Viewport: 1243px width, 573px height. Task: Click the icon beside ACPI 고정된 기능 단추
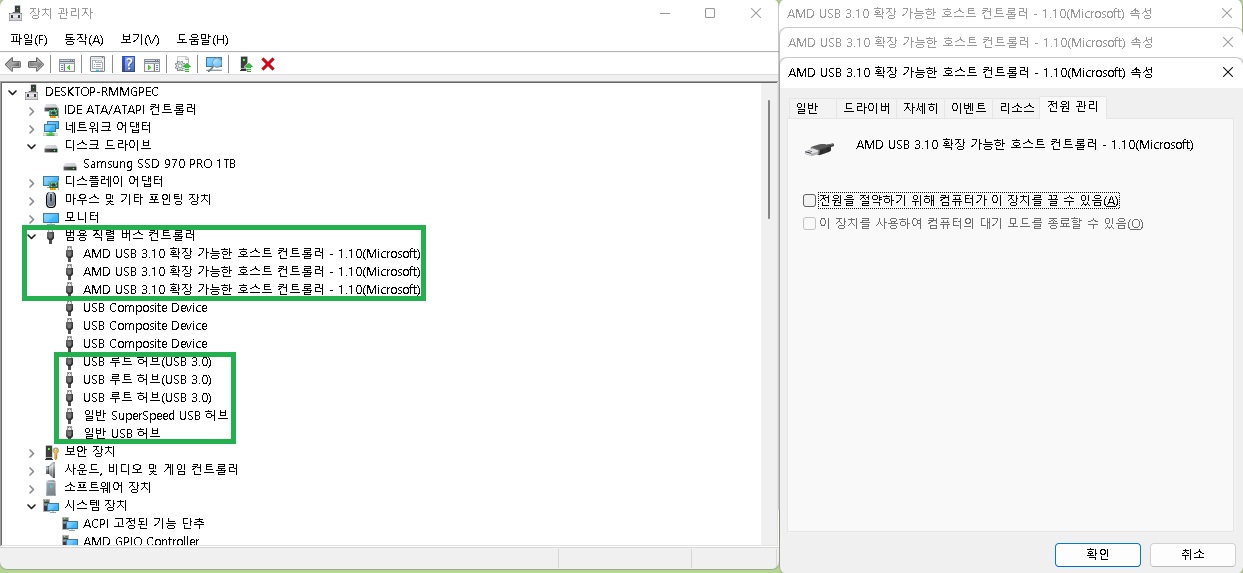tap(70, 523)
